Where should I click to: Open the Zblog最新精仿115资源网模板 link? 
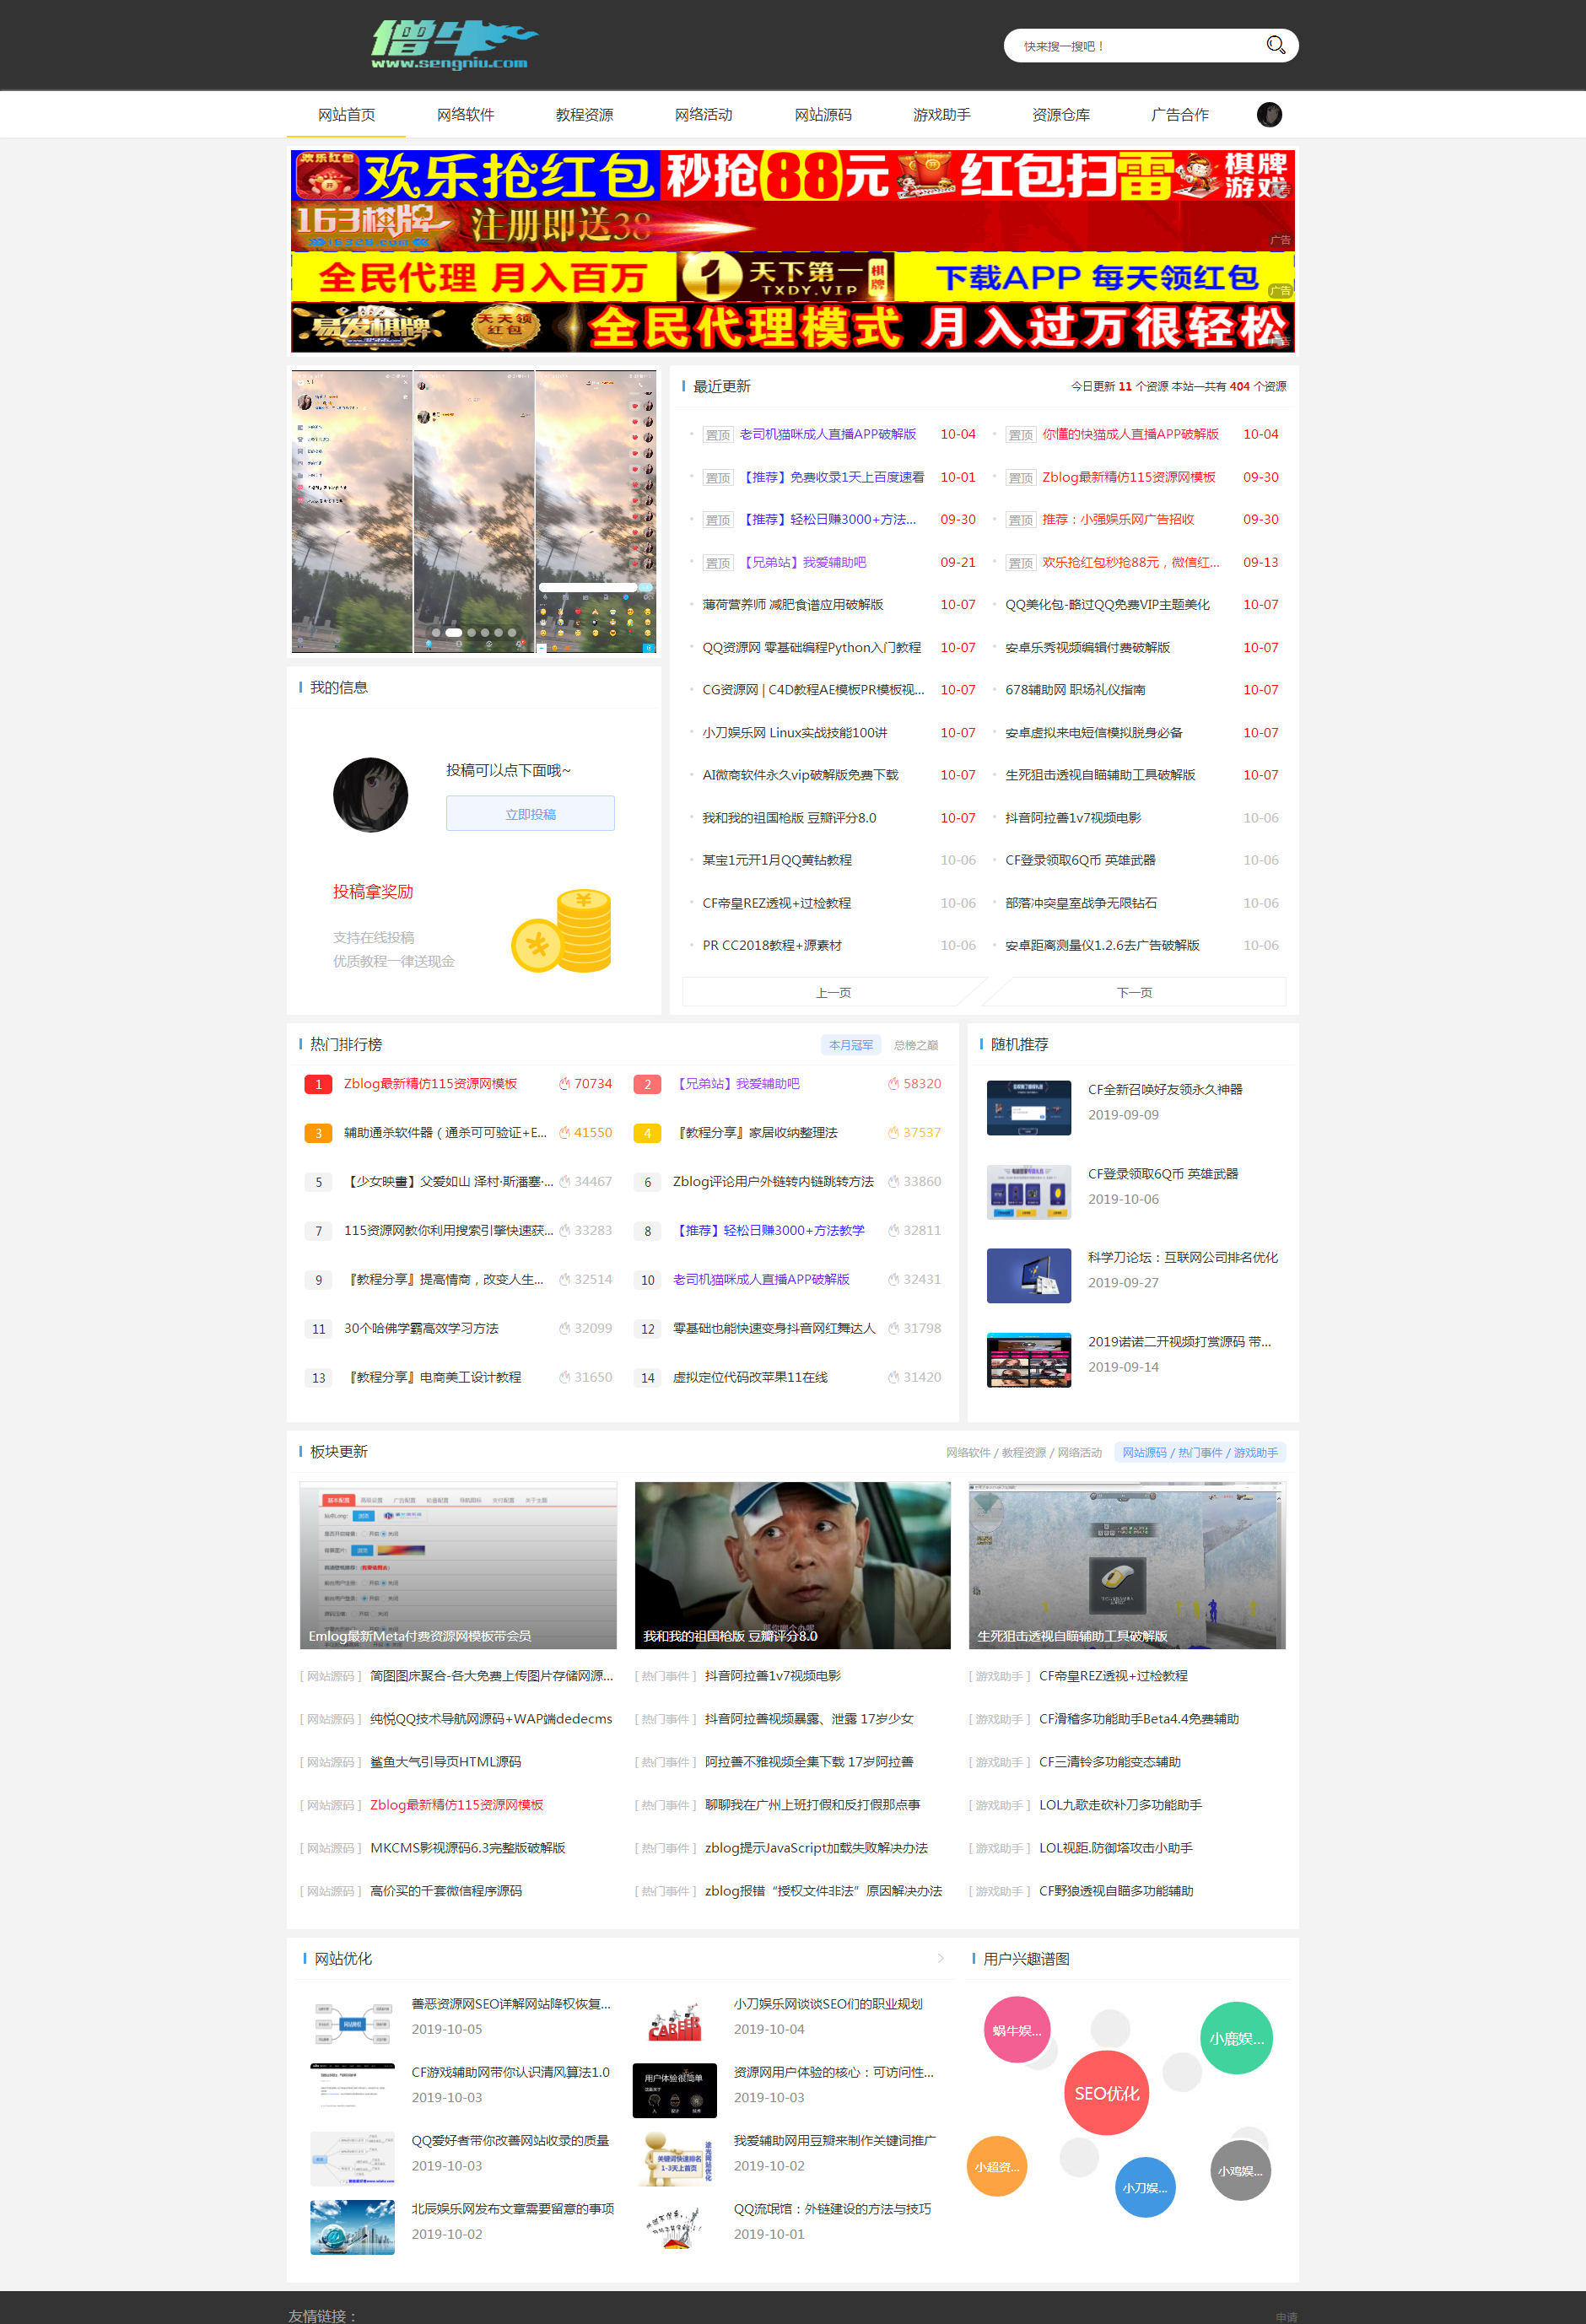pos(430,1083)
